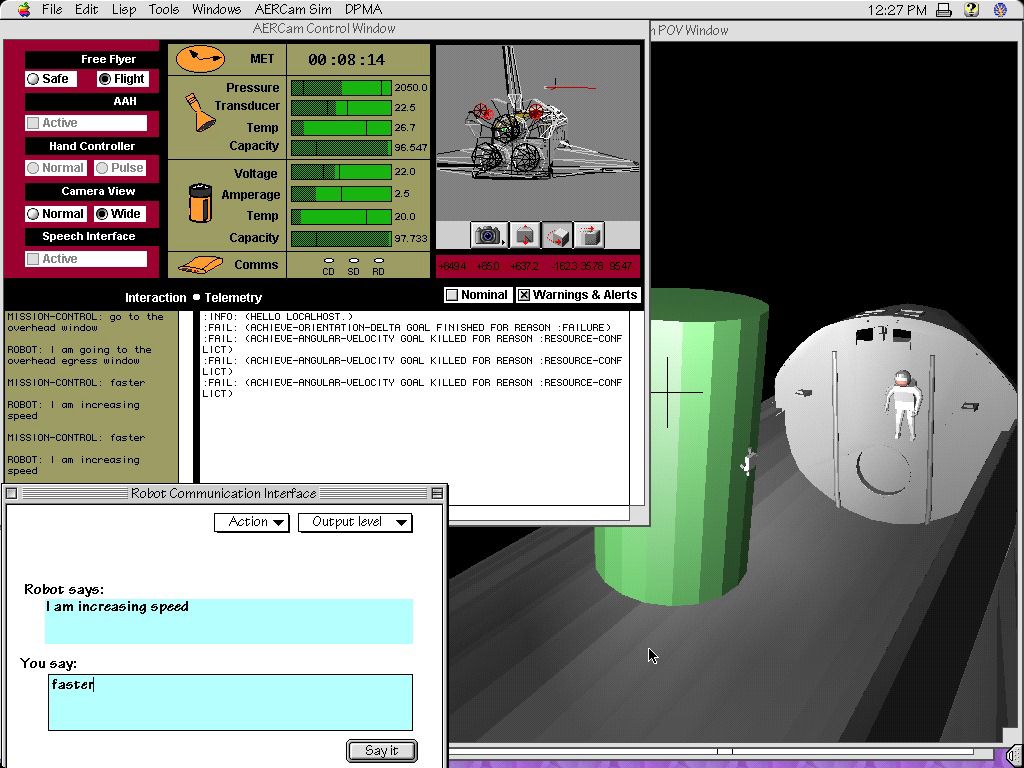This screenshot has height=768, width=1024.
Task: Select the Safe free flyer mode
Action: pos(51,79)
